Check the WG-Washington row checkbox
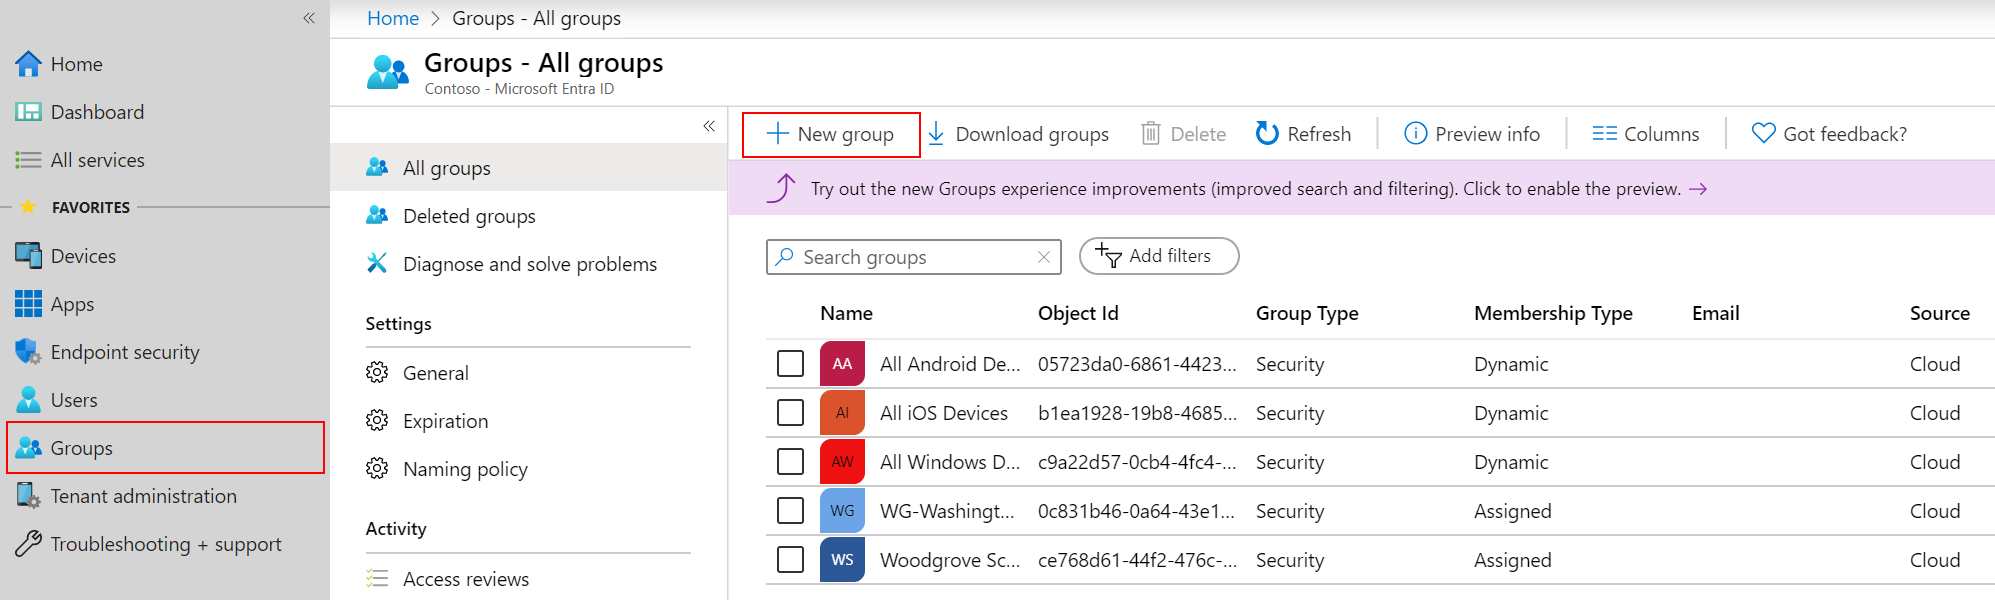This screenshot has height=600, width=1995. click(x=790, y=510)
